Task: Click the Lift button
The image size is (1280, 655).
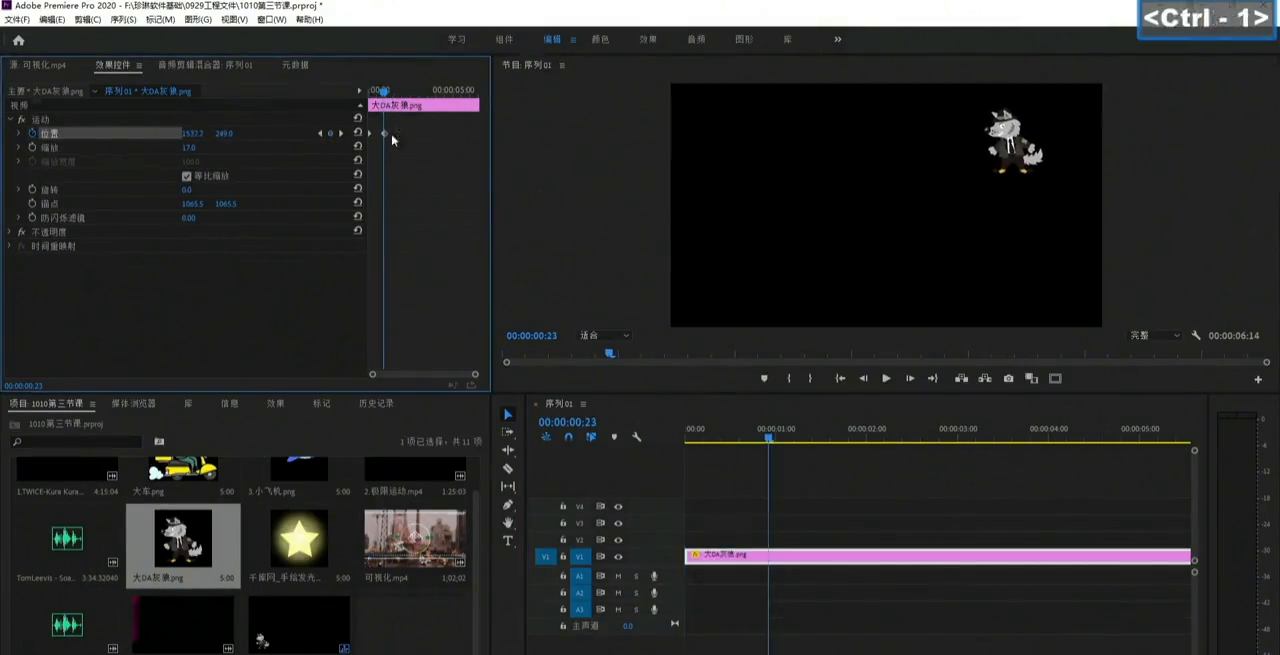Action: [961, 379]
